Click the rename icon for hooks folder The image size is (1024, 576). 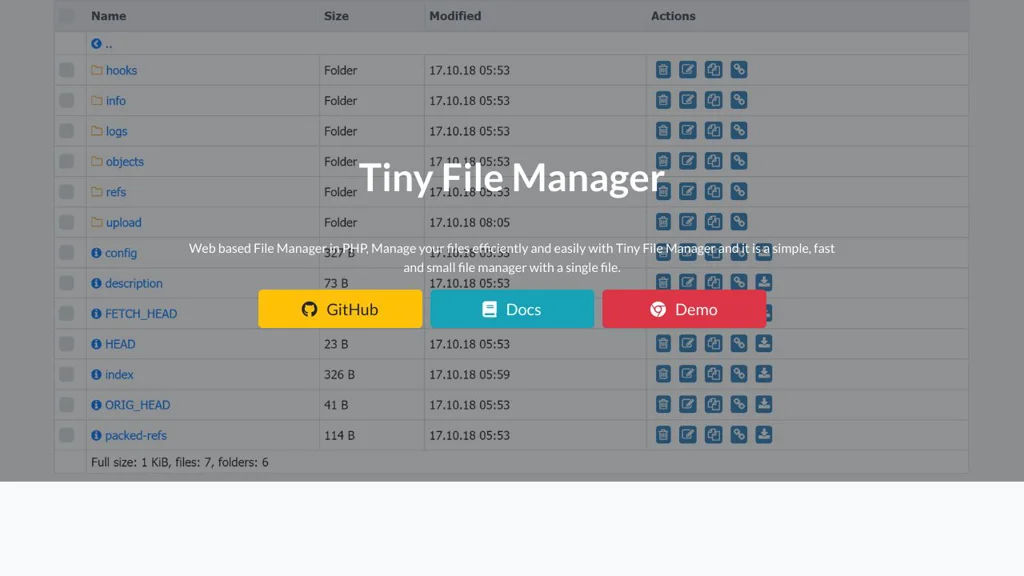click(688, 70)
